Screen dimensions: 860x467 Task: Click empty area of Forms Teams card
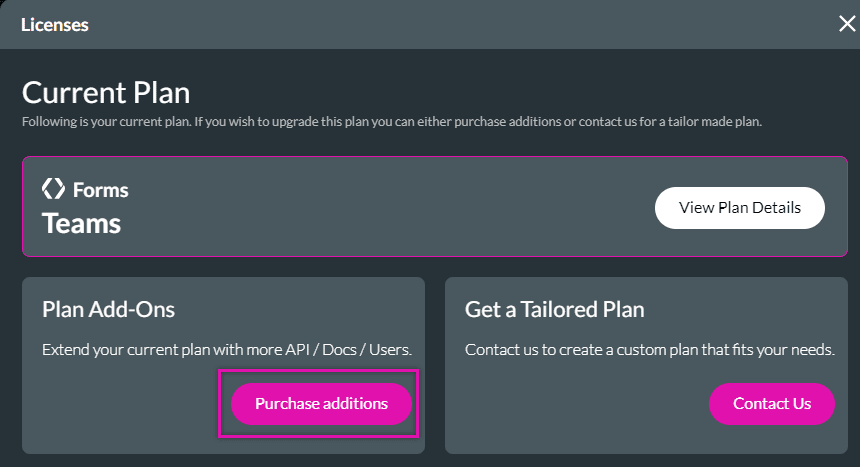click(x=400, y=208)
